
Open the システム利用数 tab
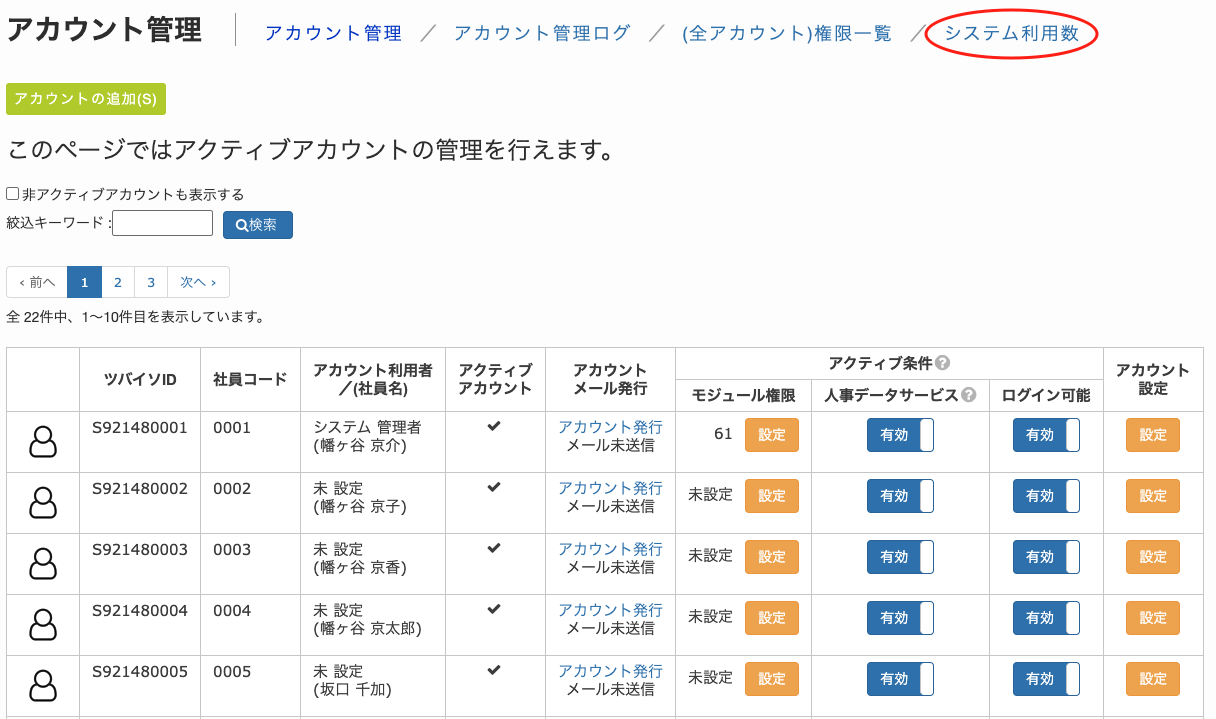tap(1012, 33)
